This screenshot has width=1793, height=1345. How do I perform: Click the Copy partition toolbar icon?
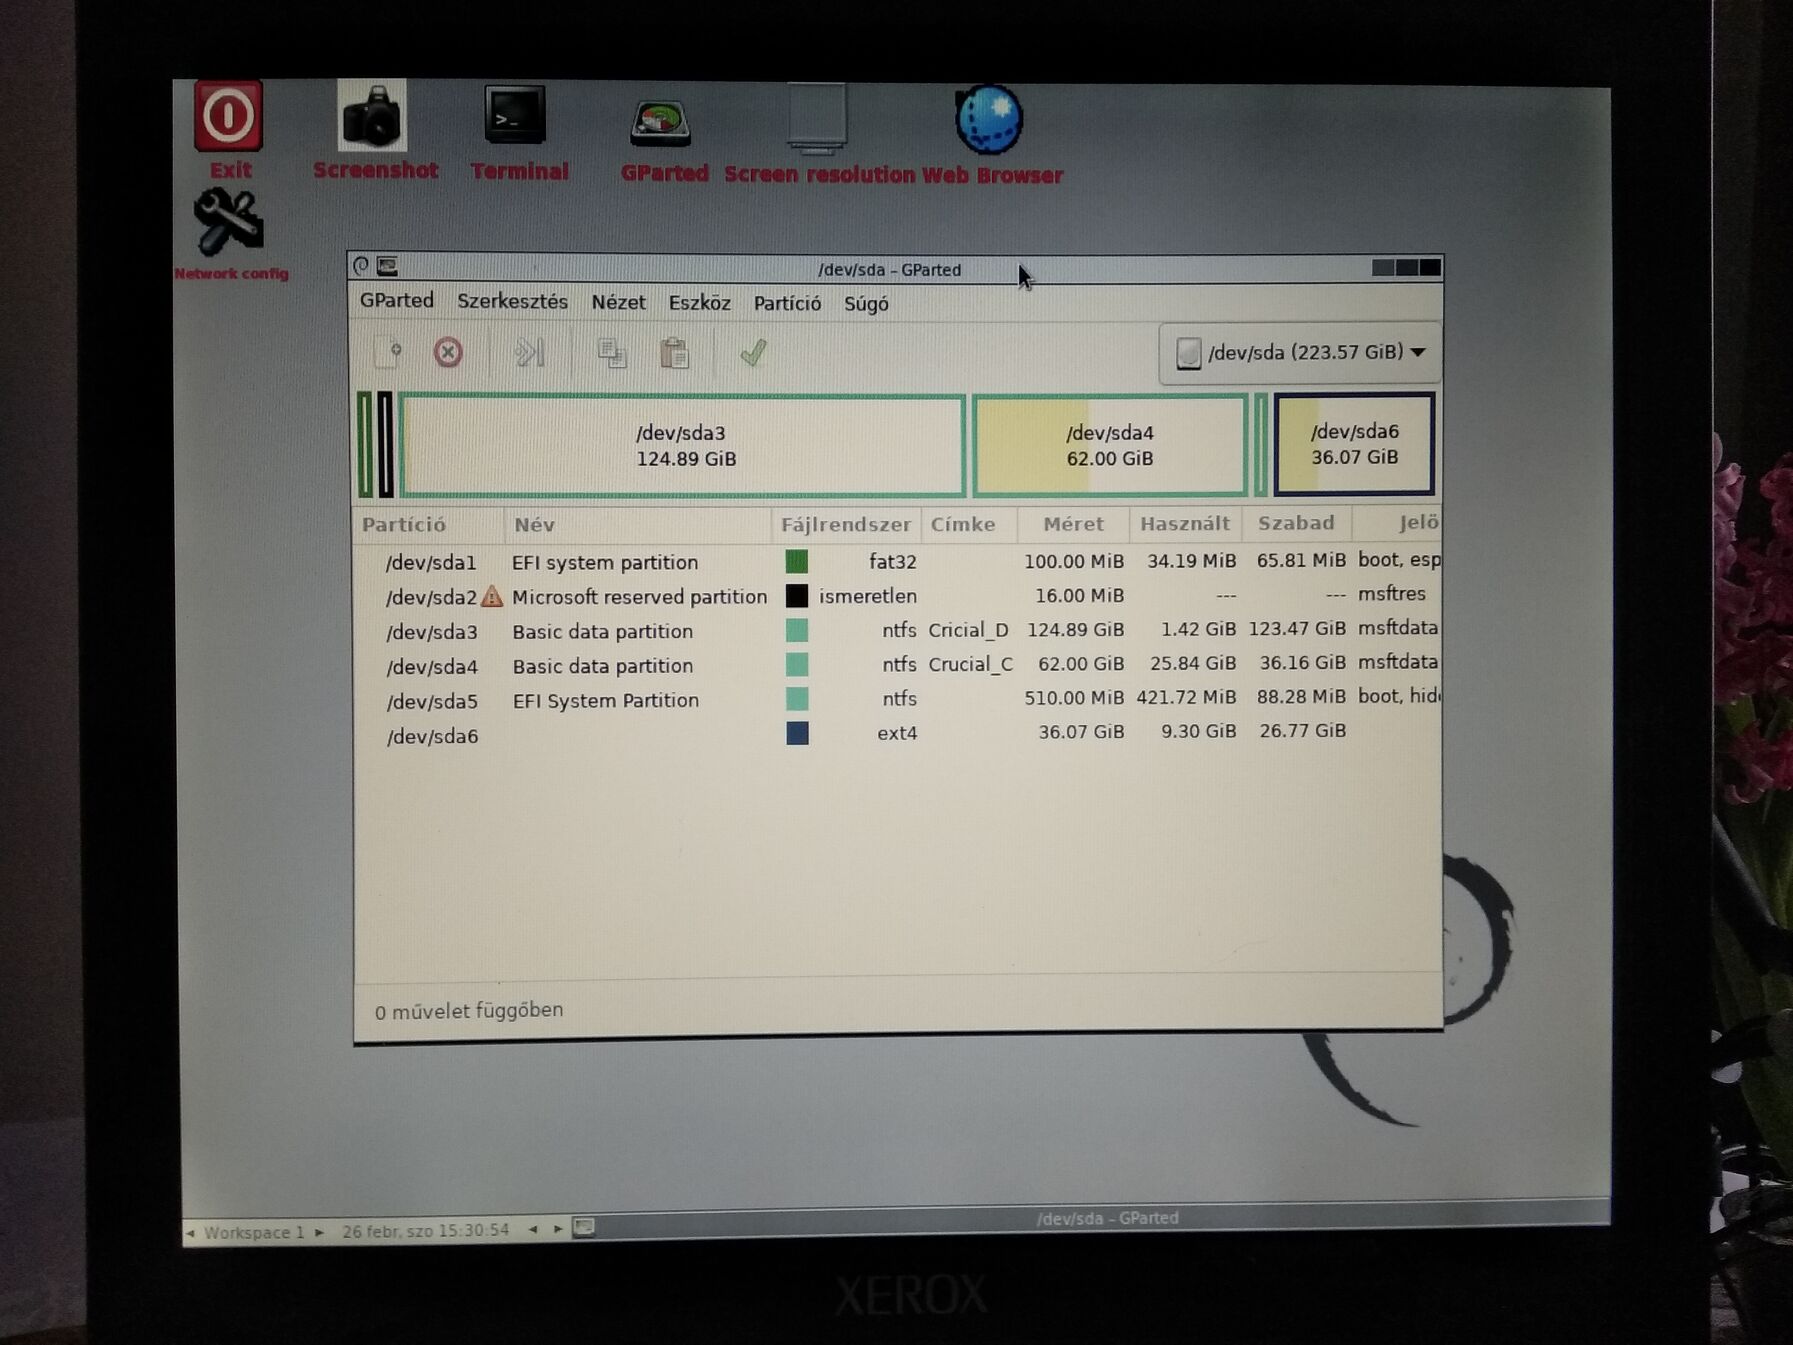click(x=611, y=353)
